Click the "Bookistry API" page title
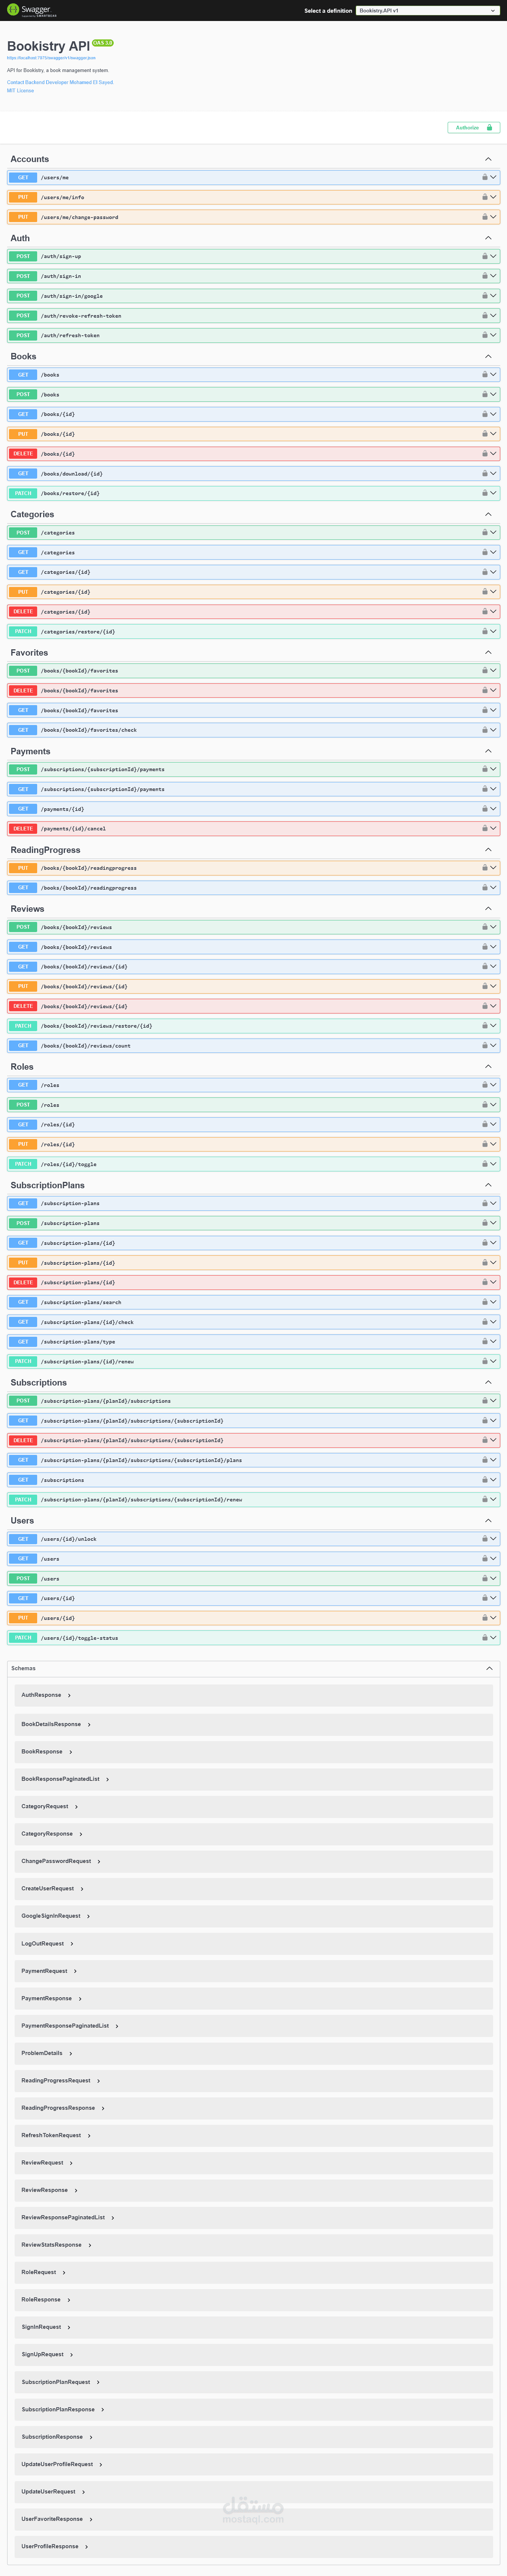The width and height of the screenshot is (507, 2576). [48, 46]
